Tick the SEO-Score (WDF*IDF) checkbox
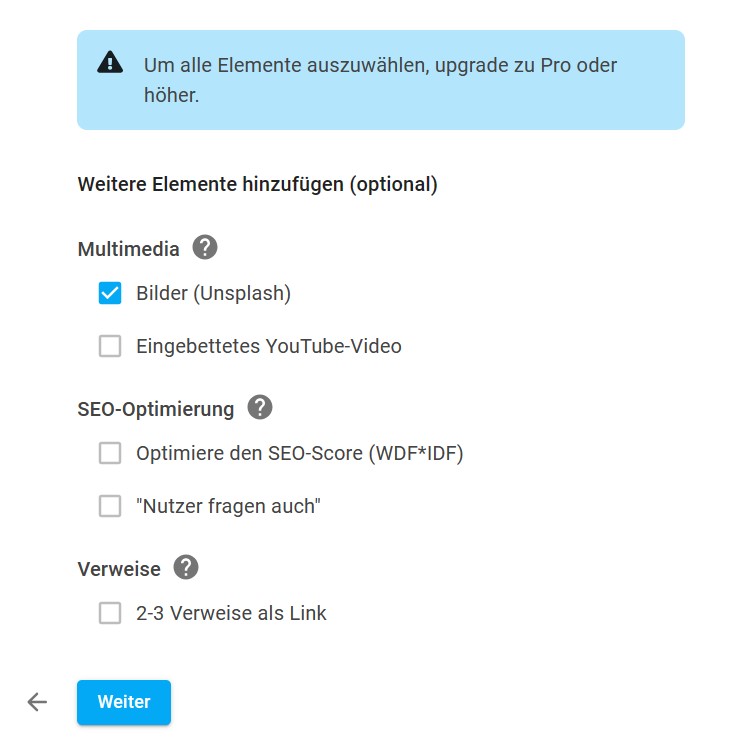Viewport: 752px width, 752px height. click(x=110, y=453)
